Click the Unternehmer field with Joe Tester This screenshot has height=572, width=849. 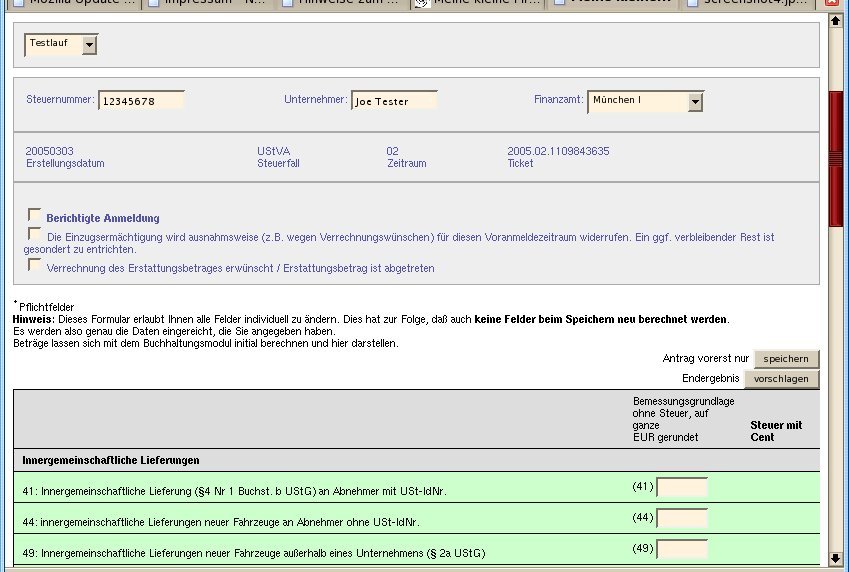pyautogui.click(x=394, y=101)
